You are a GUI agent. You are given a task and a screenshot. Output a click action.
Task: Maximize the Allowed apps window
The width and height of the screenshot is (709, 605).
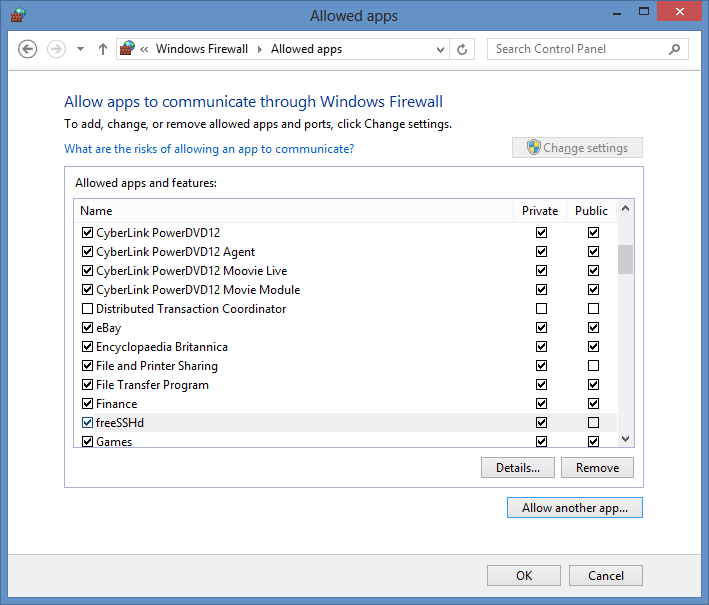point(644,12)
